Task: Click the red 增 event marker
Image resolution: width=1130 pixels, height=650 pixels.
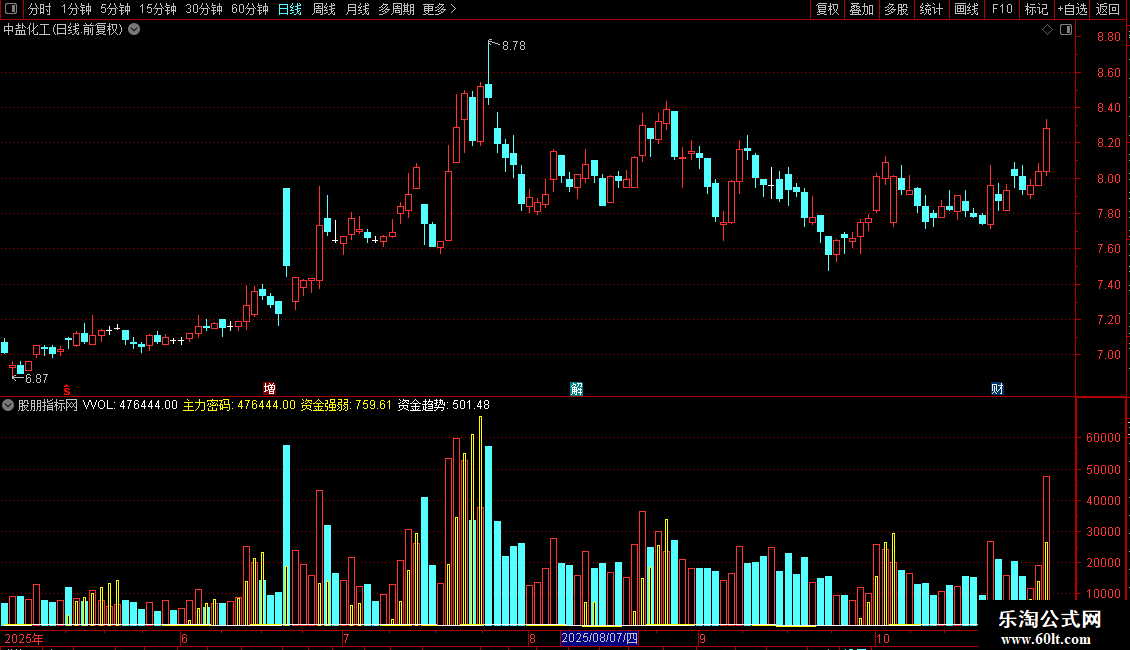Action: pyautogui.click(x=270, y=388)
